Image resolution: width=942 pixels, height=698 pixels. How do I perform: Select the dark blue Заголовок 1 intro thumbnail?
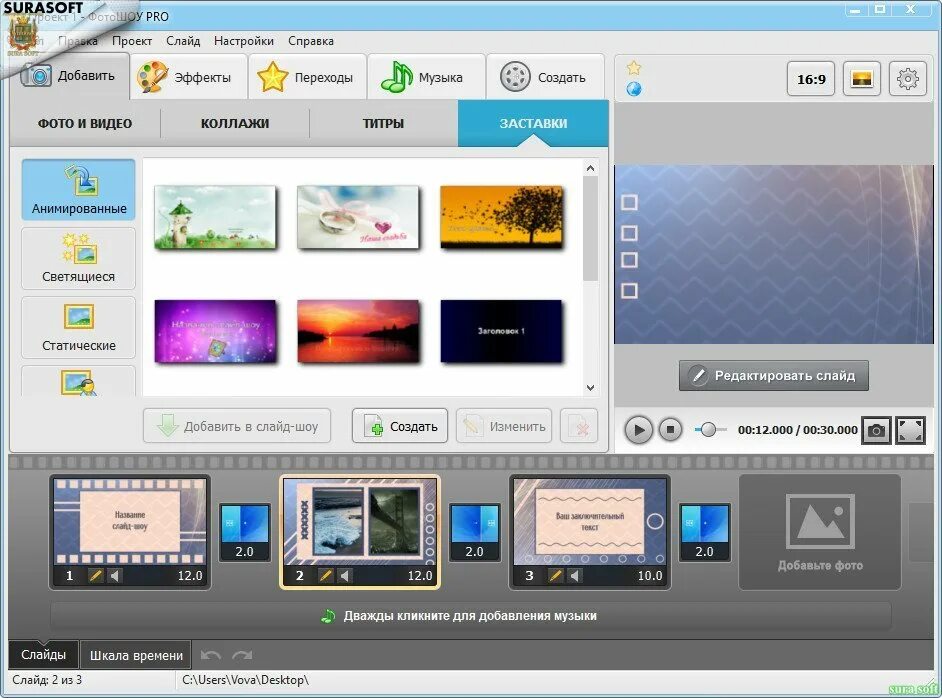click(501, 332)
